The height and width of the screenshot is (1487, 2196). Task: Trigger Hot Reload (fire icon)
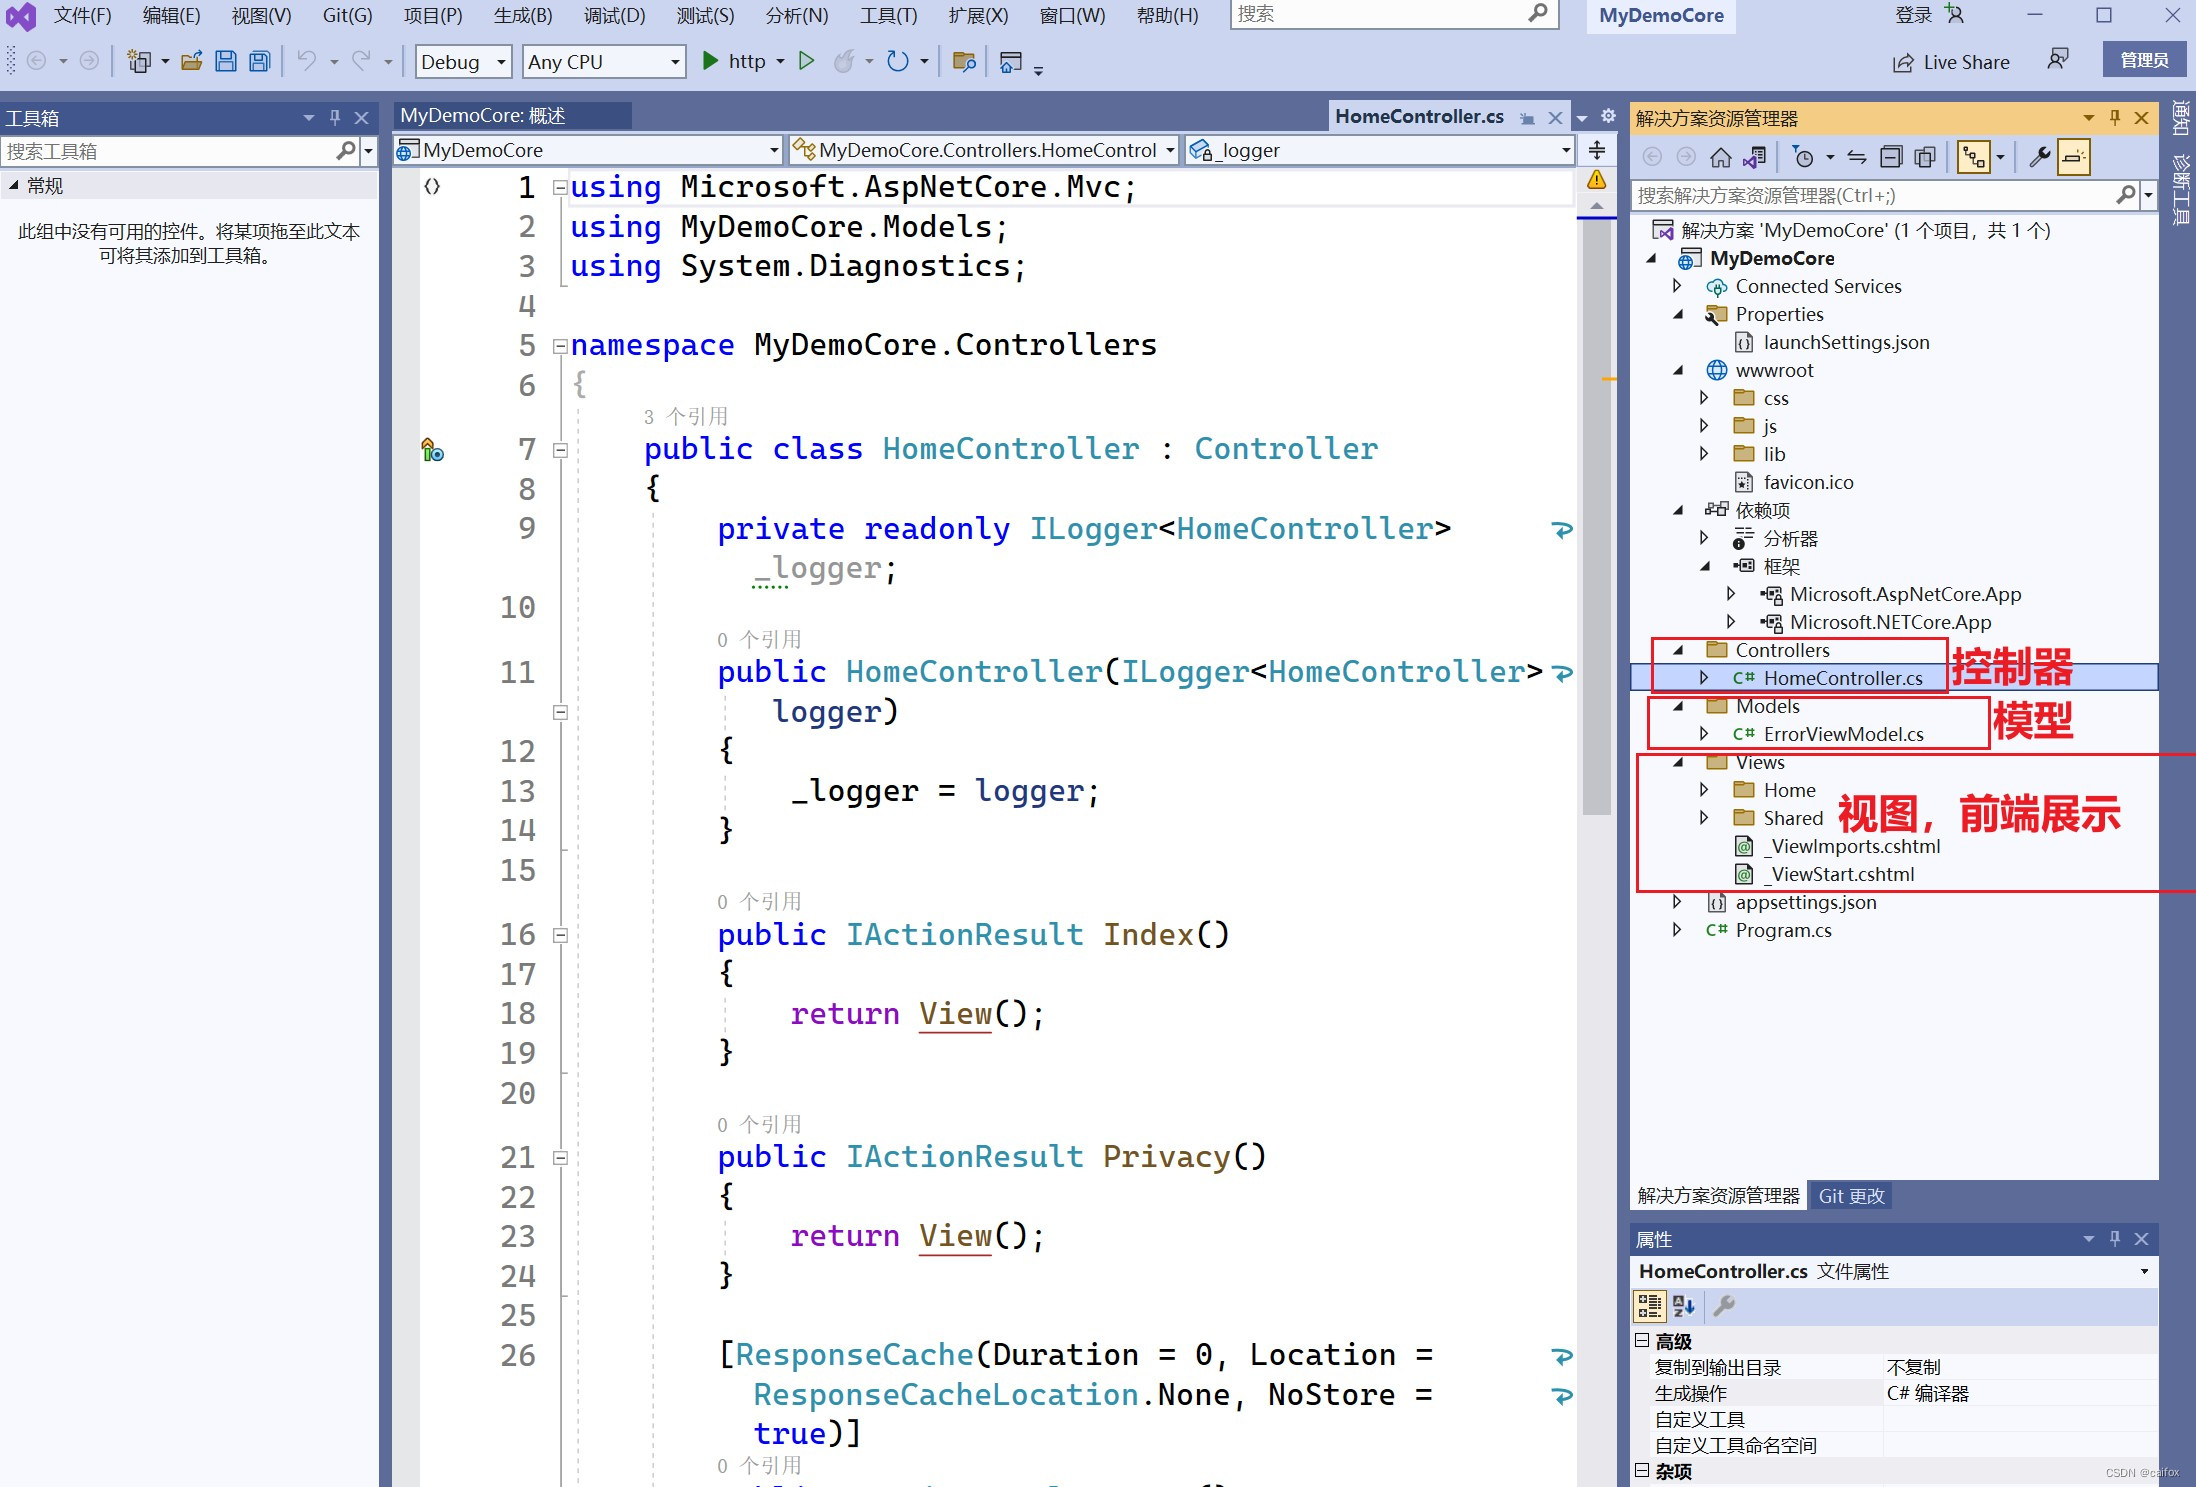click(844, 61)
